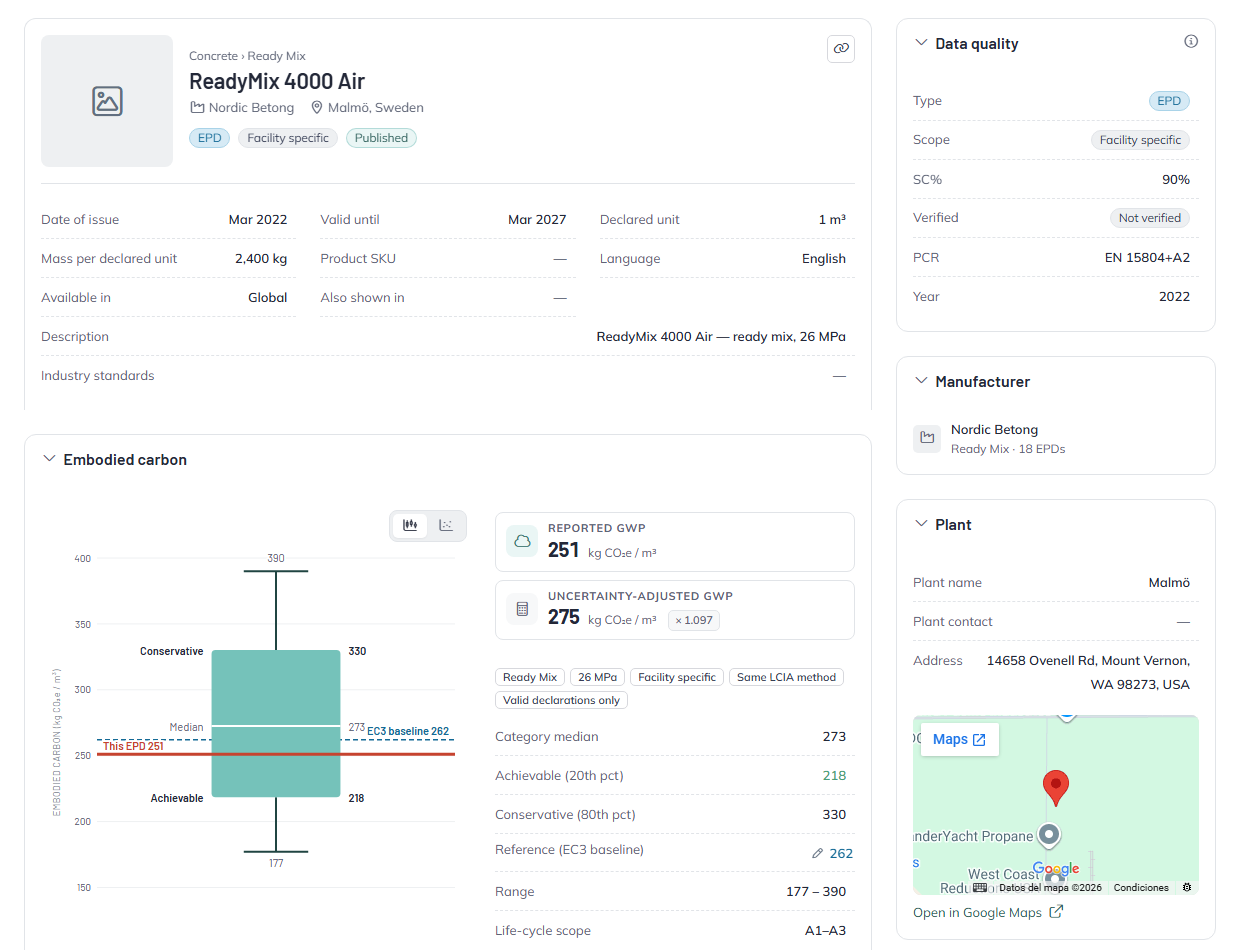Click the Reported GWP value 251
Viewport: 1240px width, 950px height.
(x=564, y=549)
